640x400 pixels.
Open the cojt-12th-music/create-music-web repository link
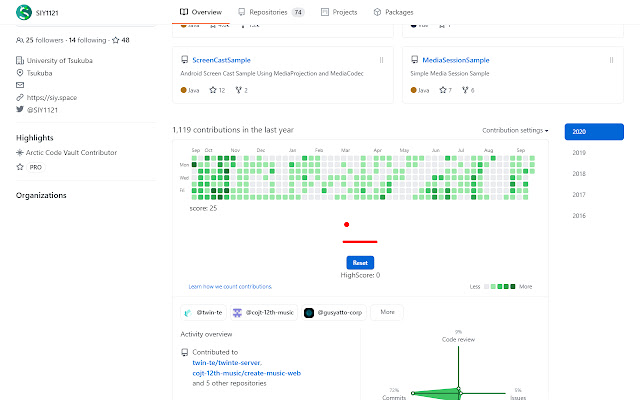[x=247, y=373]
